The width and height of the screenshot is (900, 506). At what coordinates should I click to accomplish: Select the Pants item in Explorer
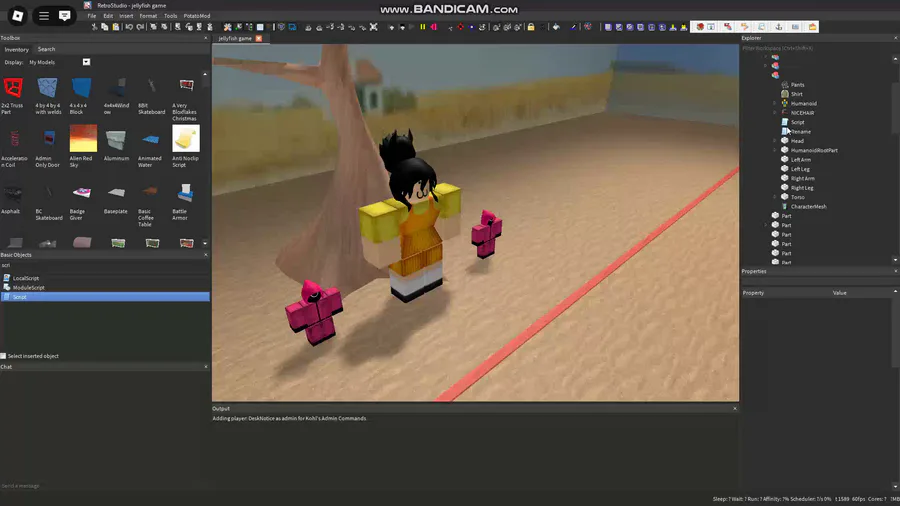point(797,84)
